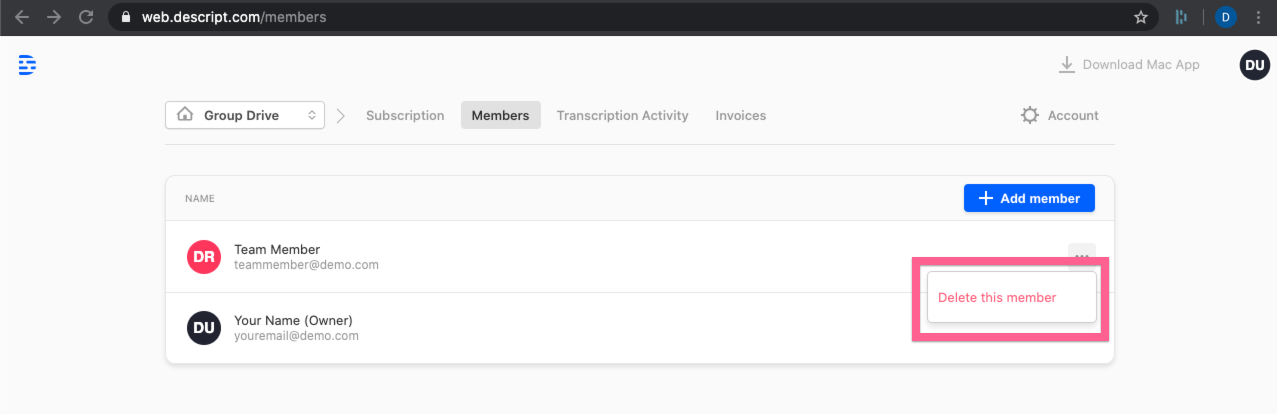Select the Invoices tab
Viewport: 1277px width, 414px height.
tap(741, 115)
